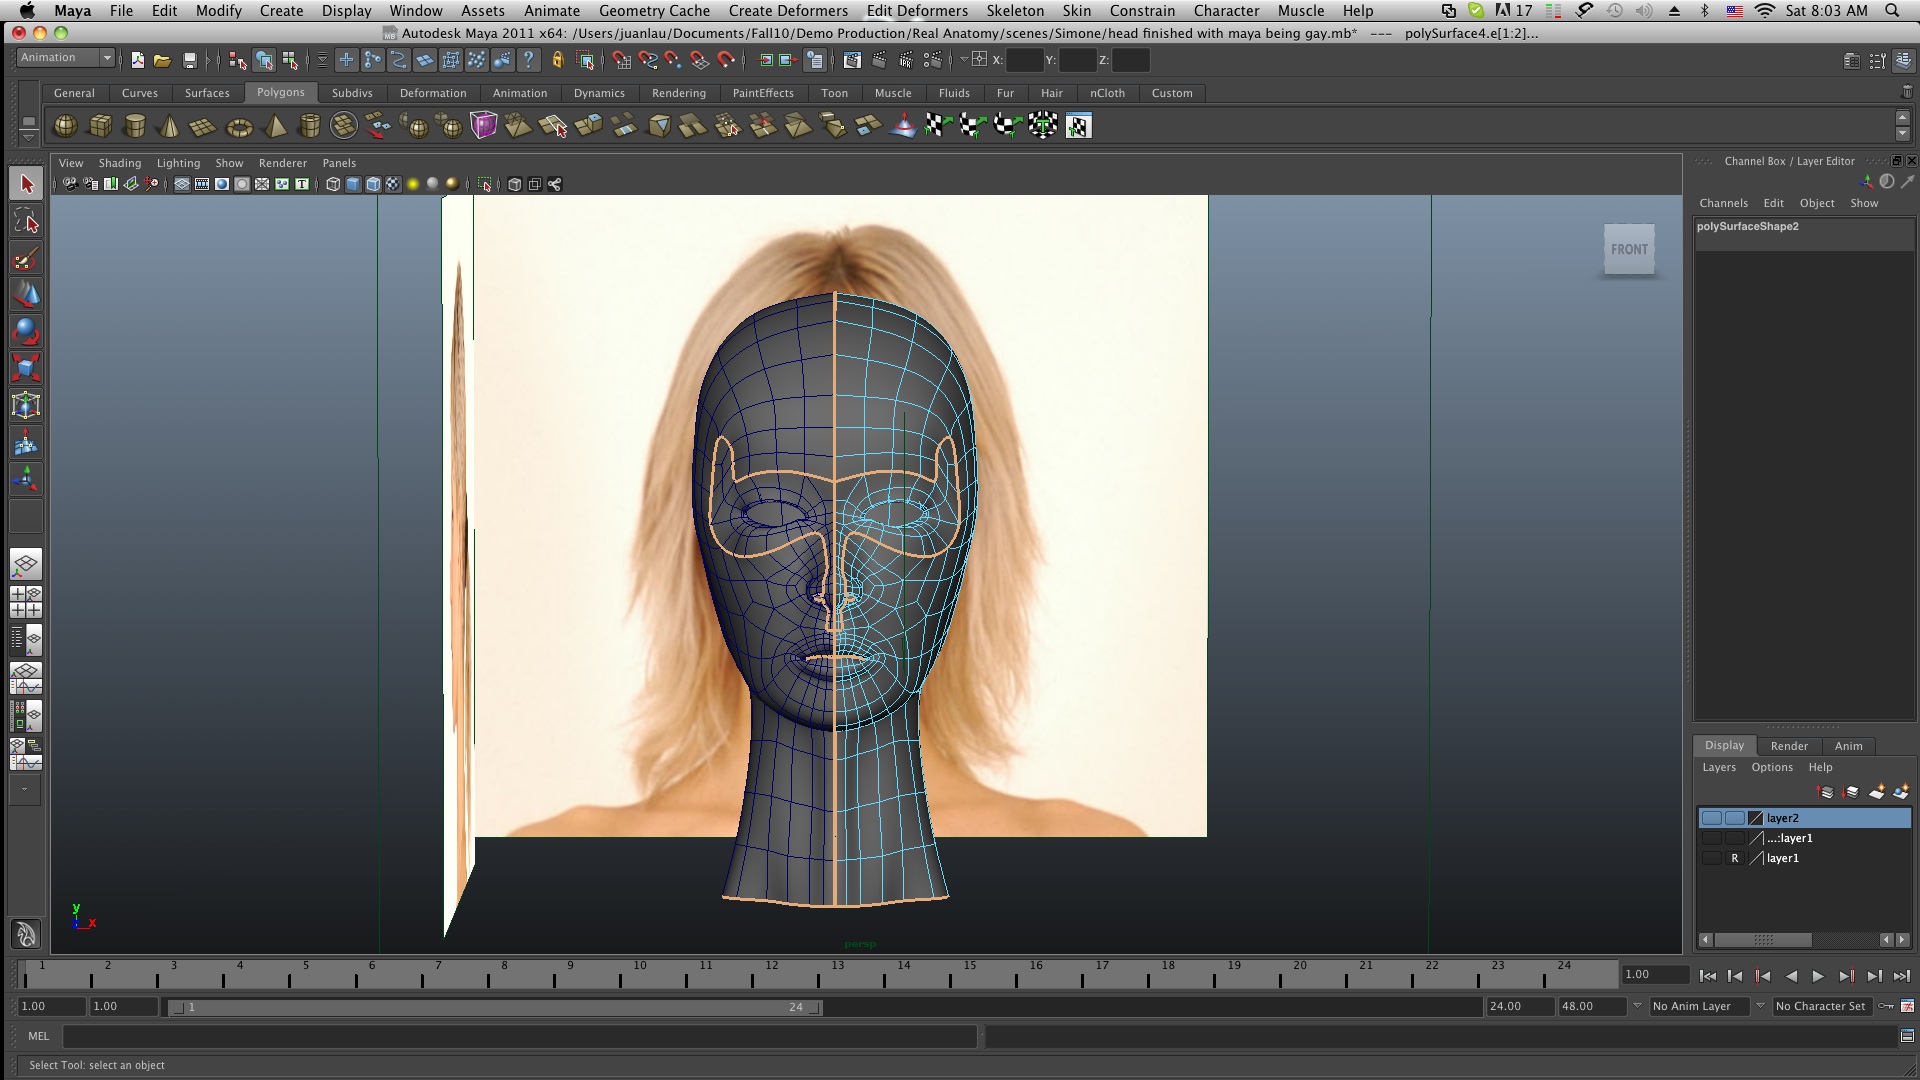Viewport: 1920px width, 1080px height.
Task: Open the No Anim Layer dropdown
Action: click(x=1700, y=1006)
